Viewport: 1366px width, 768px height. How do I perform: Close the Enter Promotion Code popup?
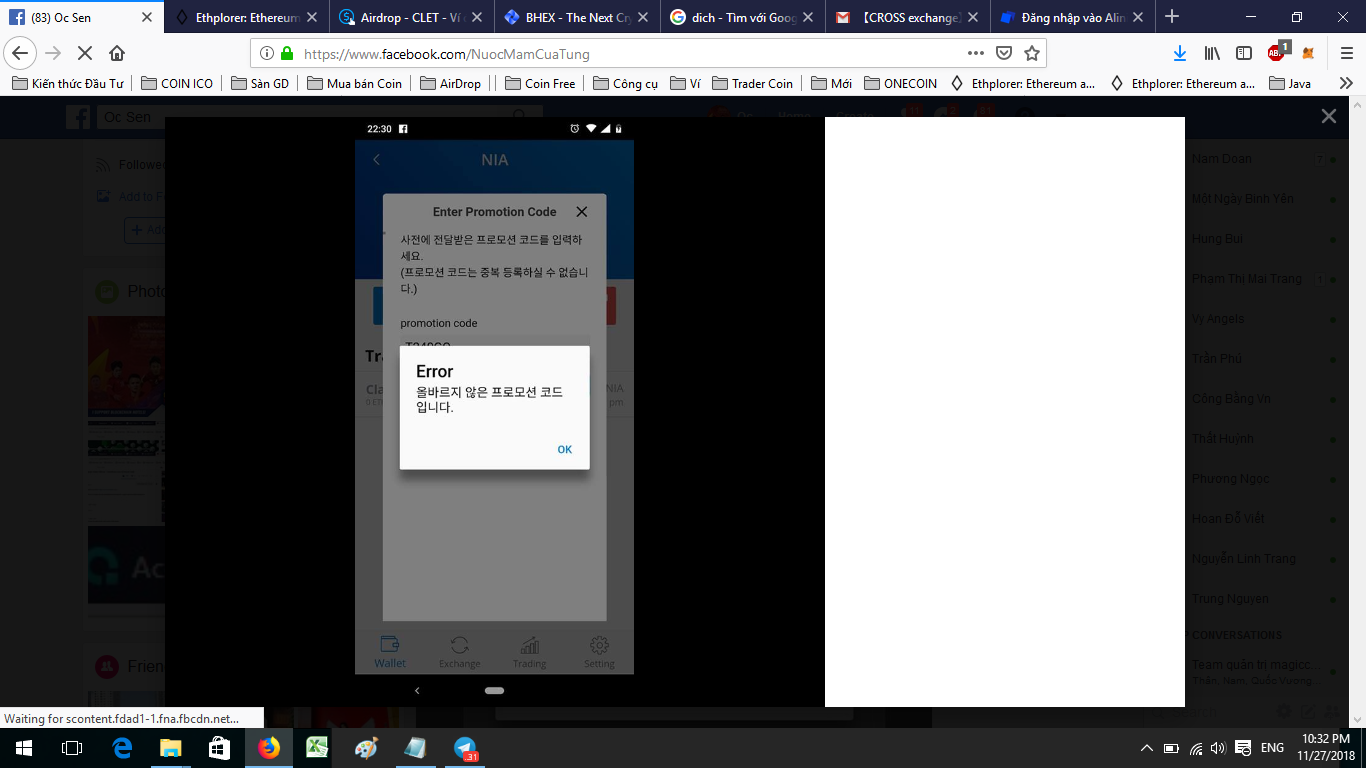tap(582, 212)
